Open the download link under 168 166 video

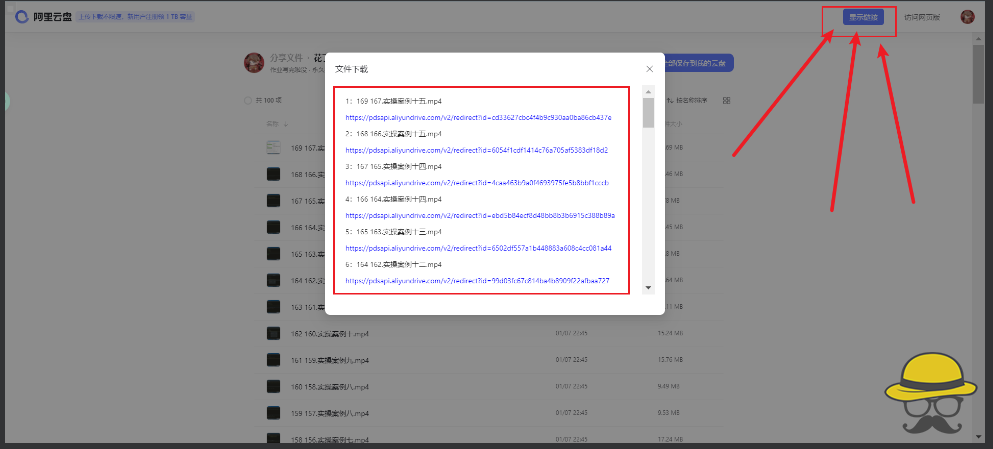(476, 150)
